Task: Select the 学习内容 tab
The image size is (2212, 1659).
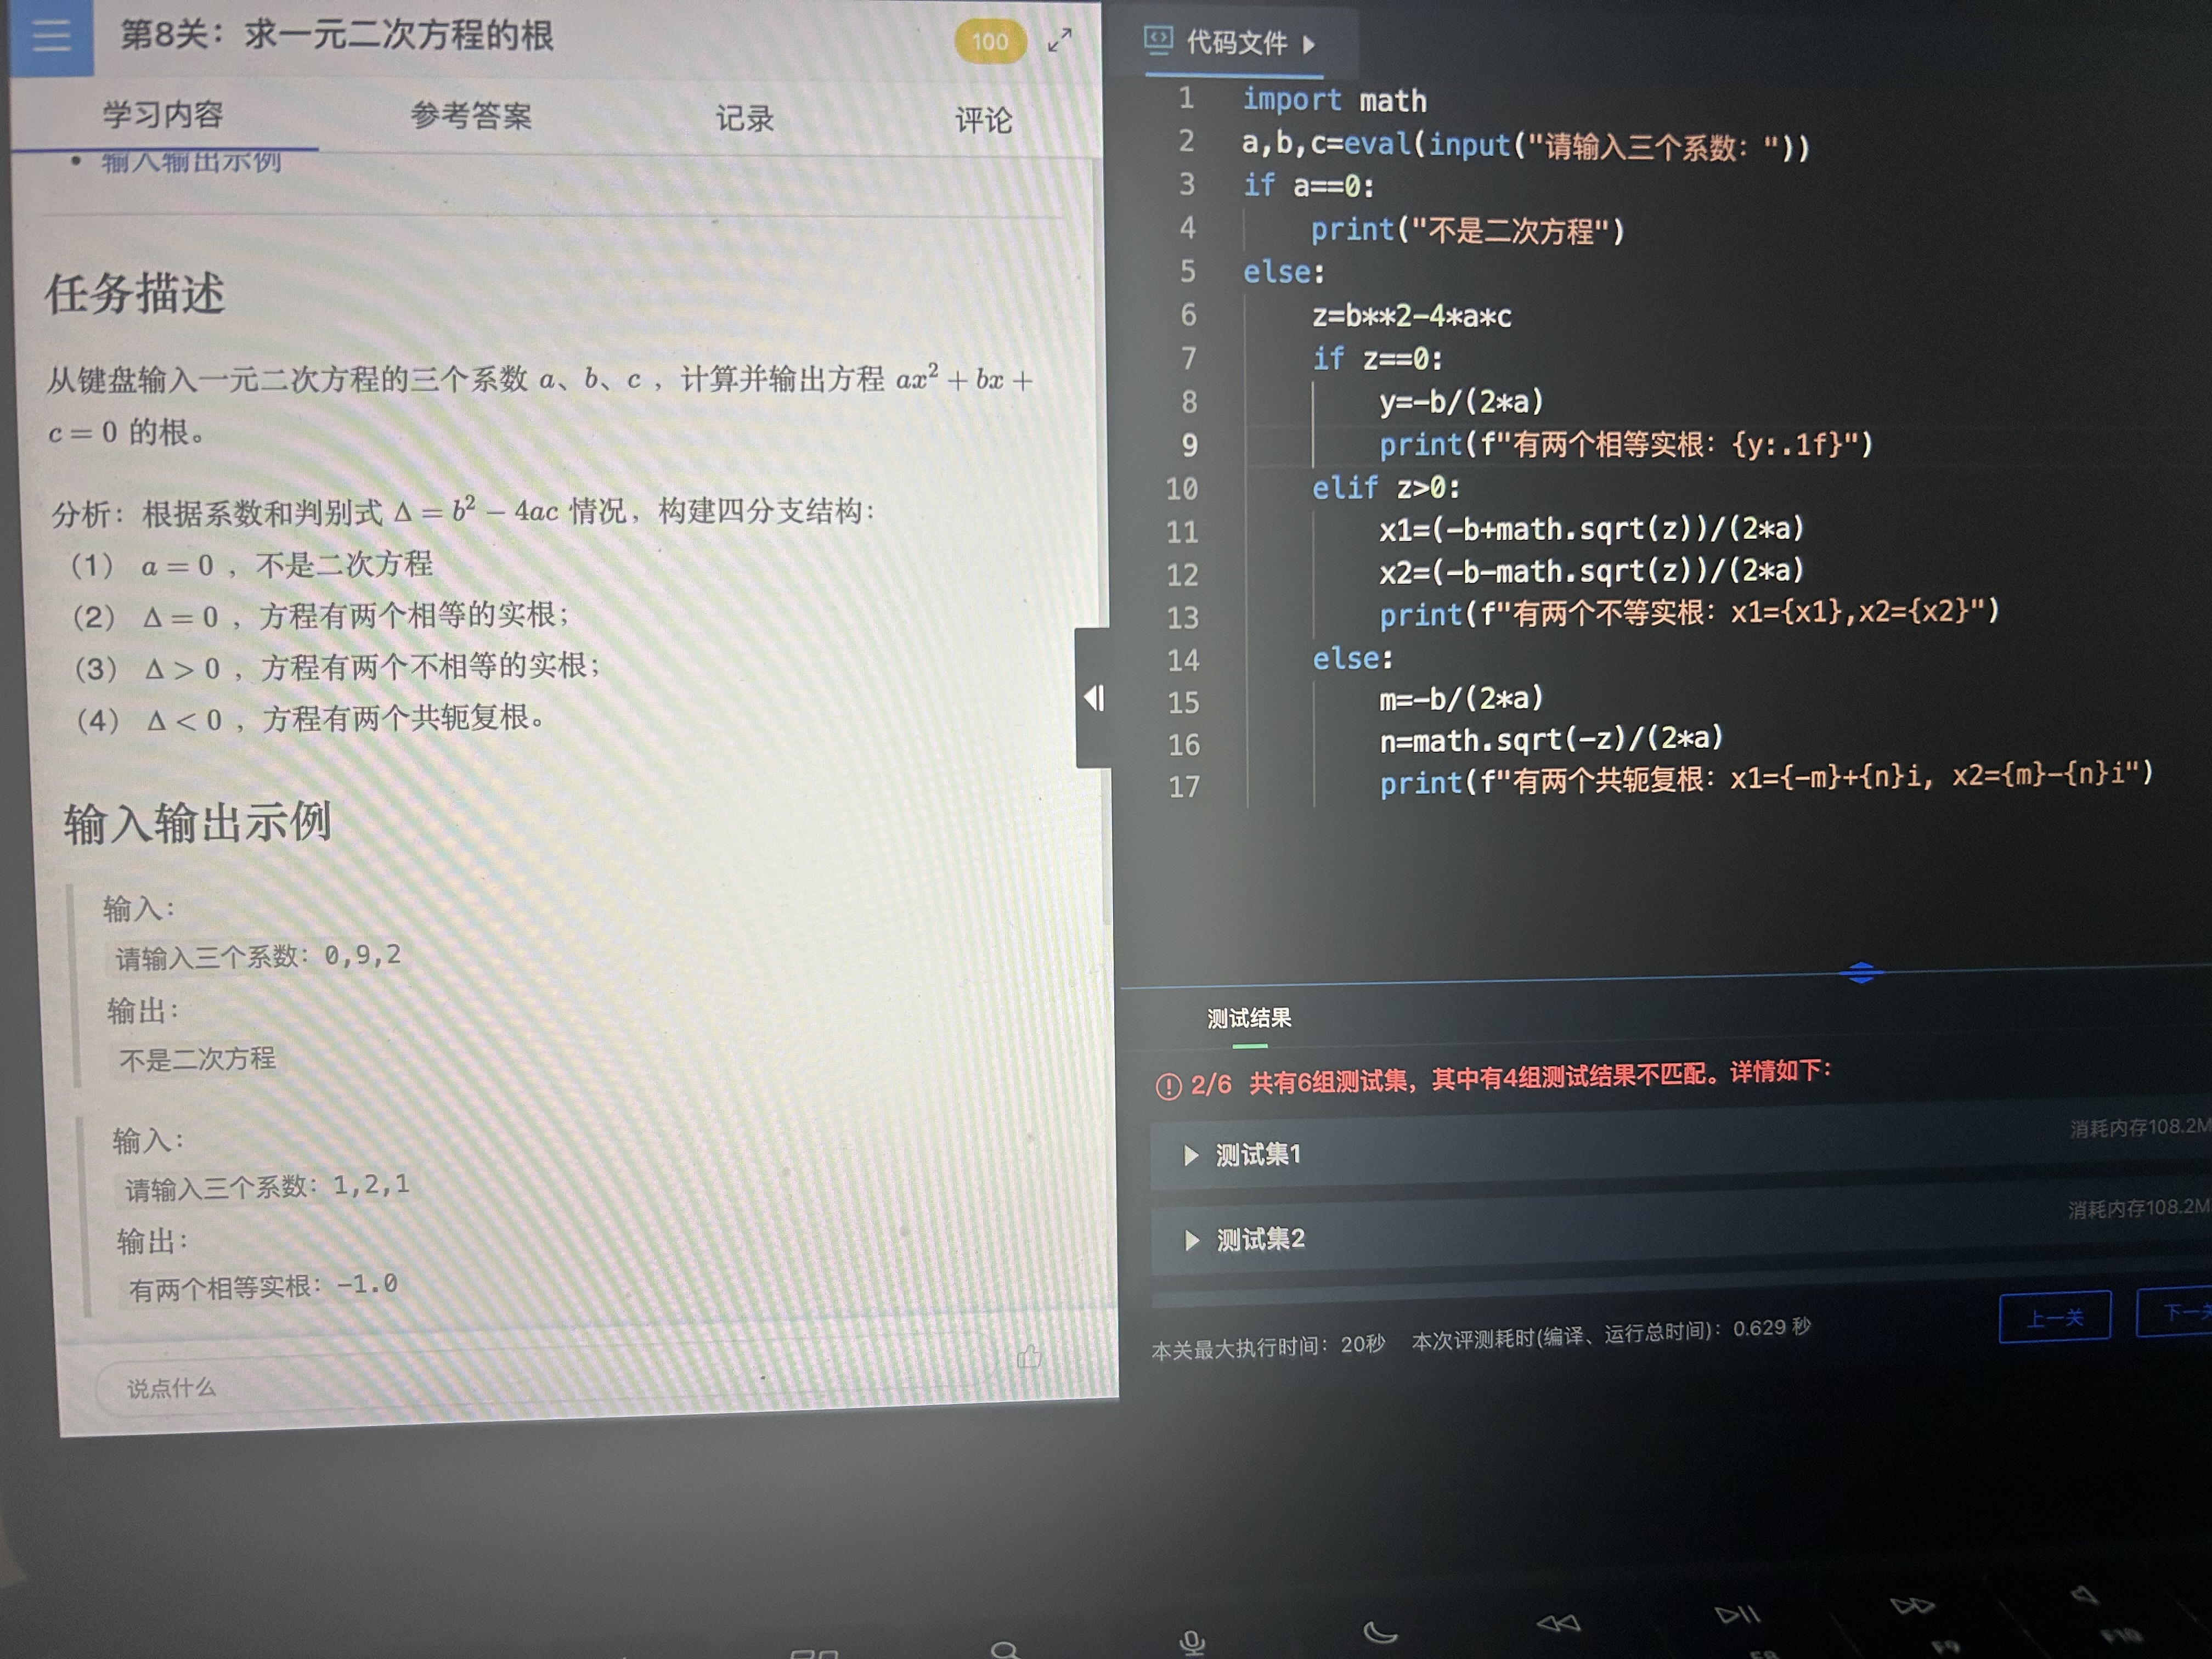Action: pos(163,114)
